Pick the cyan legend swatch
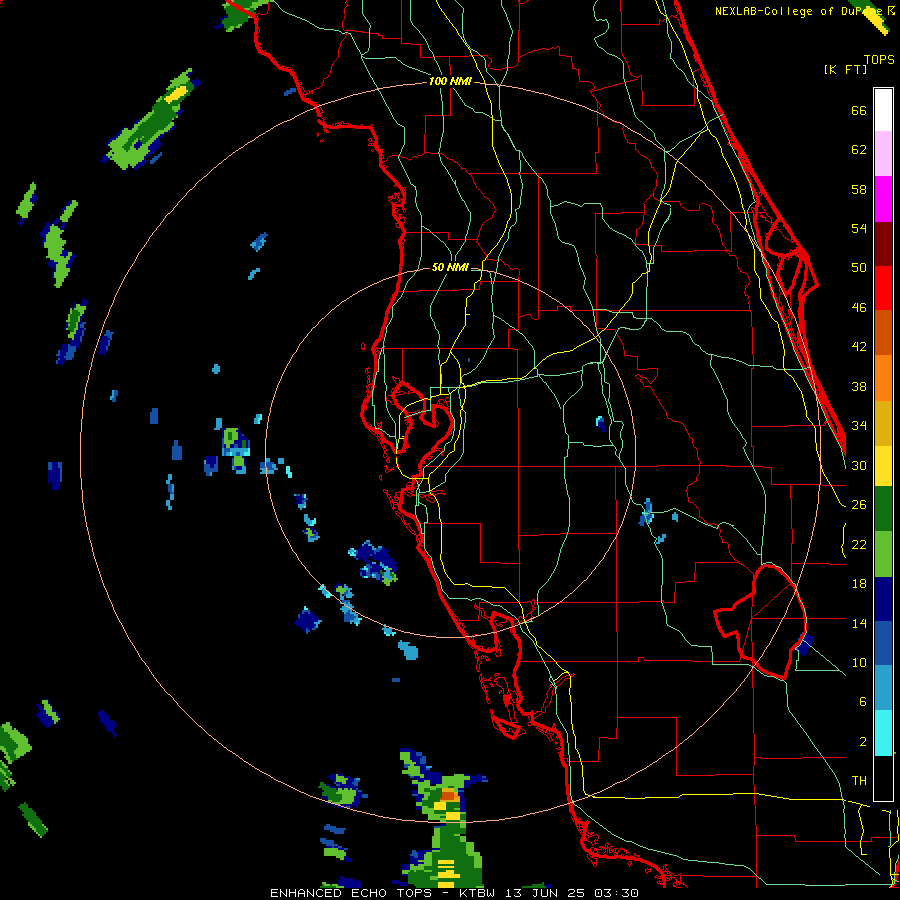Image resolution: width=900 pixels, height=900 pixels. pos(883,733)
